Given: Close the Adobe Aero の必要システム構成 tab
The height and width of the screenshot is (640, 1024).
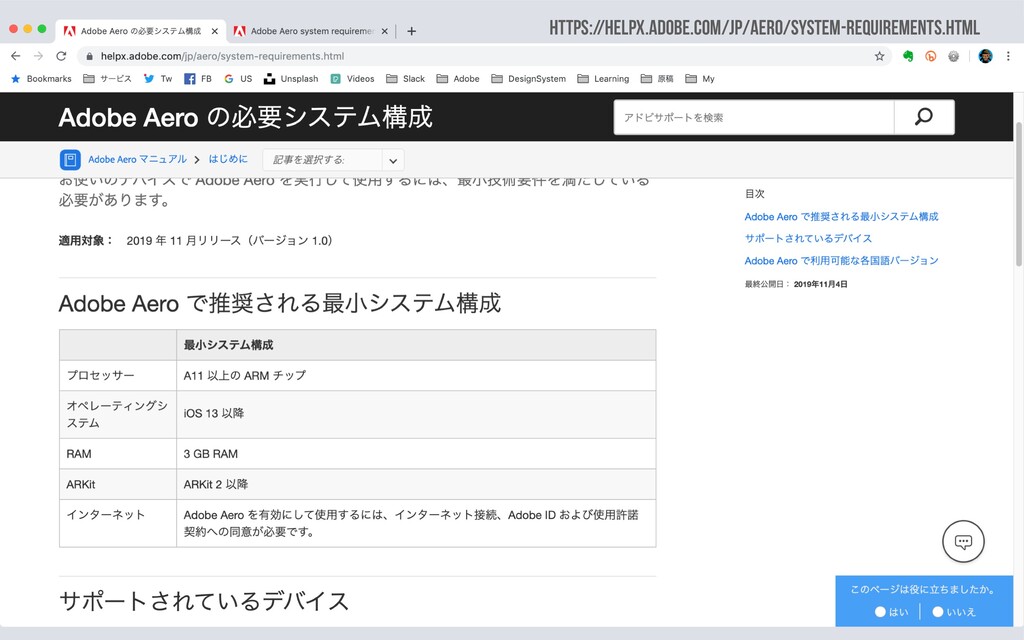Looking at the screenshot, I should (214, 31).
